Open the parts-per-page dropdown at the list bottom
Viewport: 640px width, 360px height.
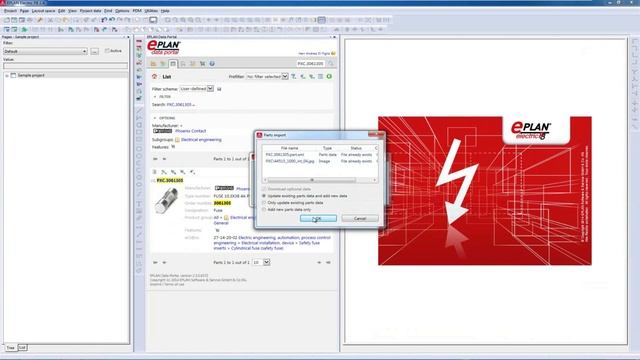260,262
